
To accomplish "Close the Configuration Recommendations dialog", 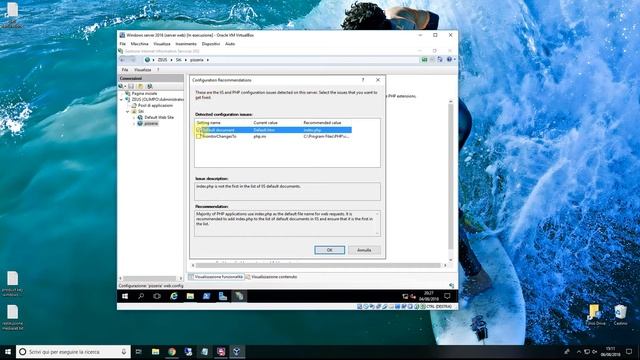I will 378,80.
